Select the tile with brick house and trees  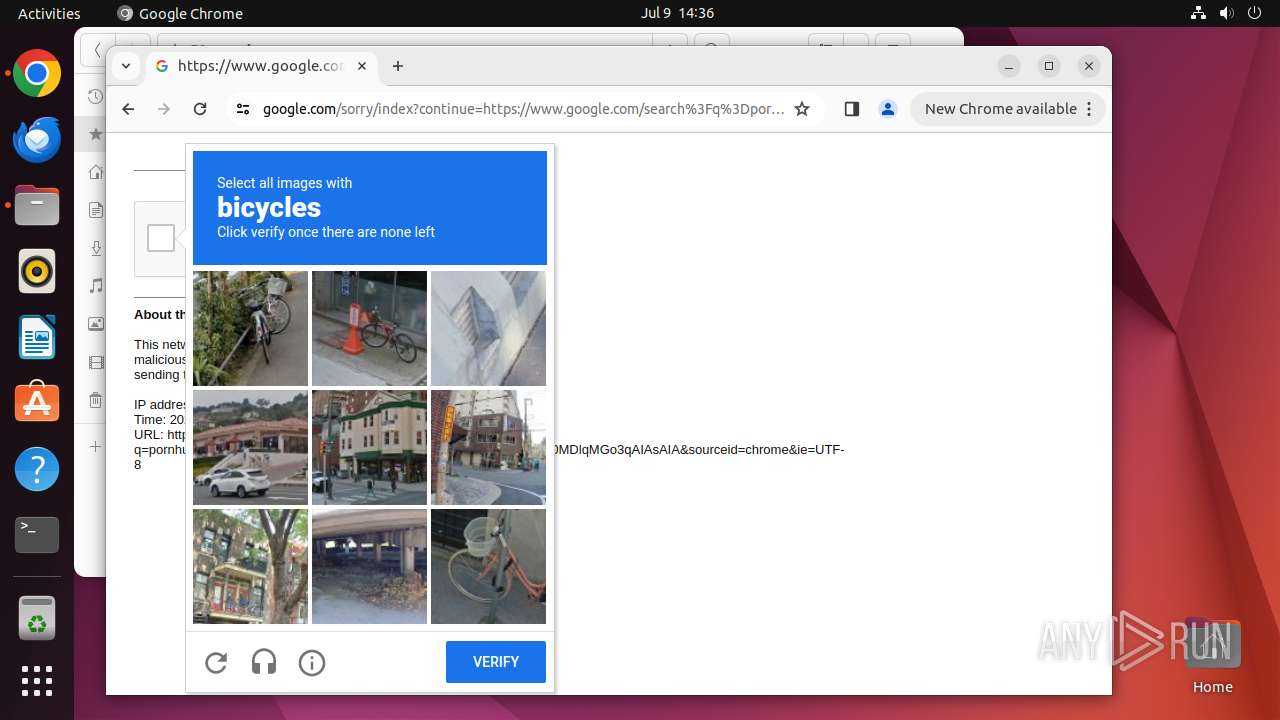click(250, 566)
